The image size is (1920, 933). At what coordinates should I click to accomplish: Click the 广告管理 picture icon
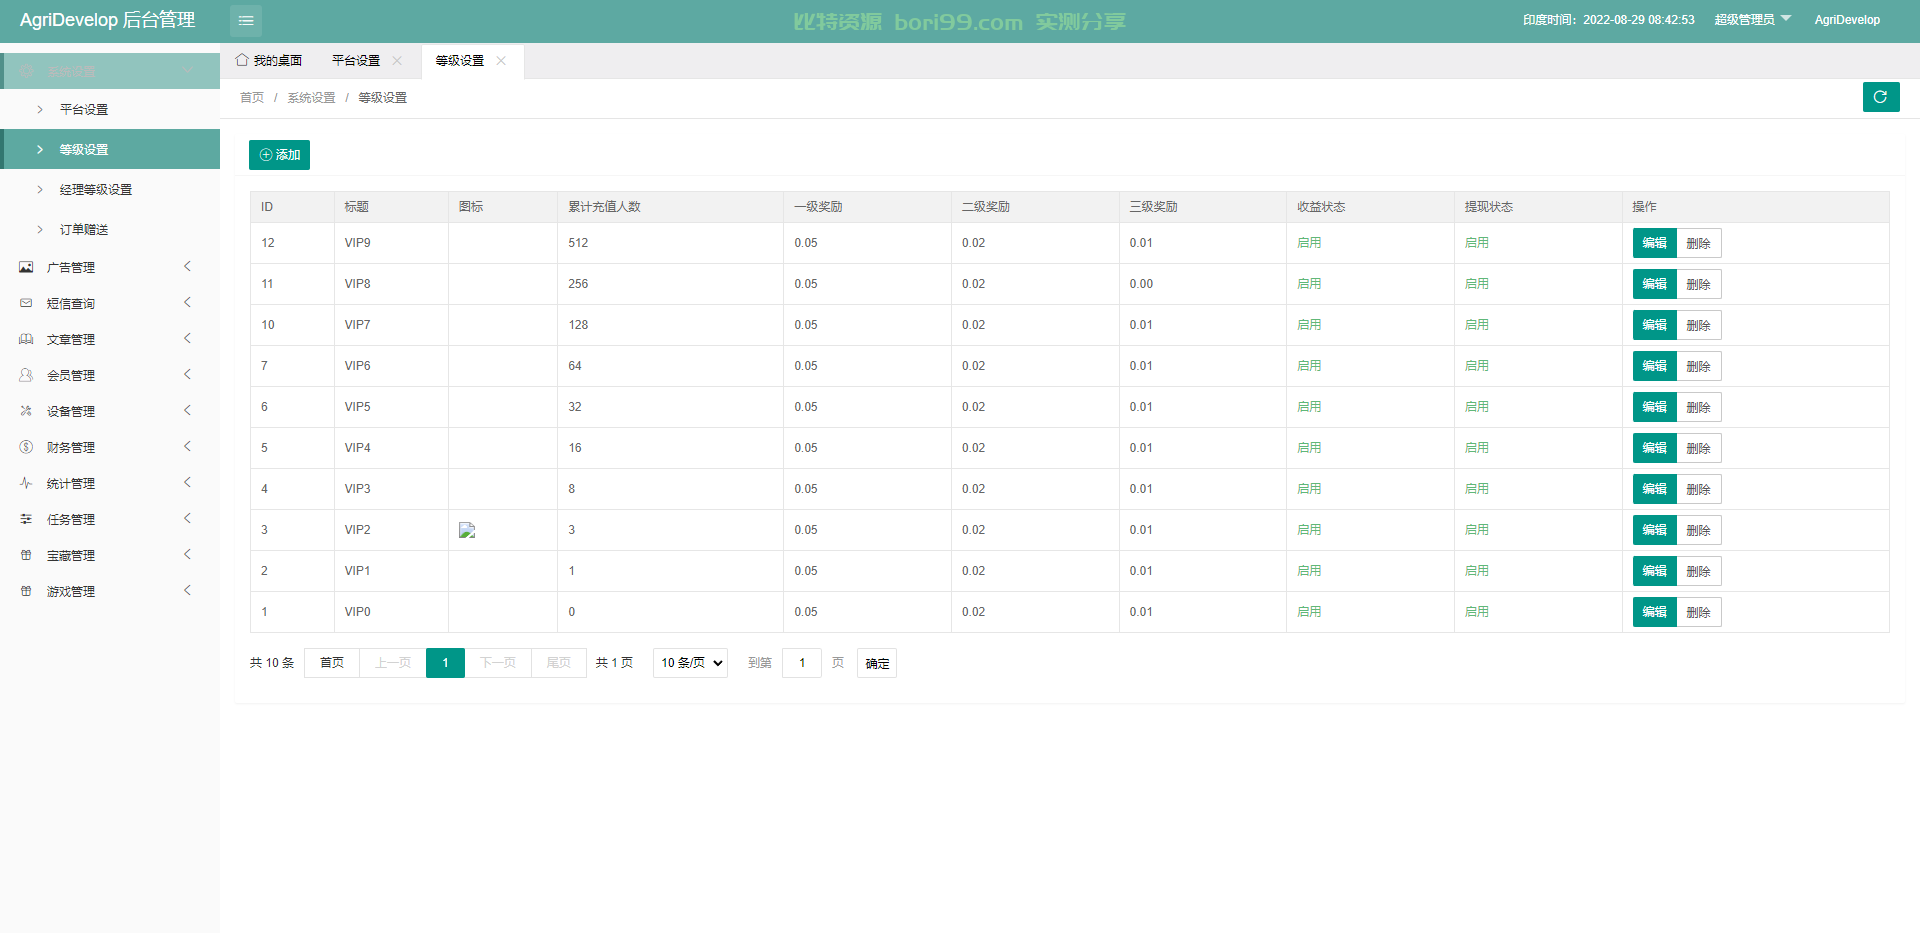click(26, 267)
